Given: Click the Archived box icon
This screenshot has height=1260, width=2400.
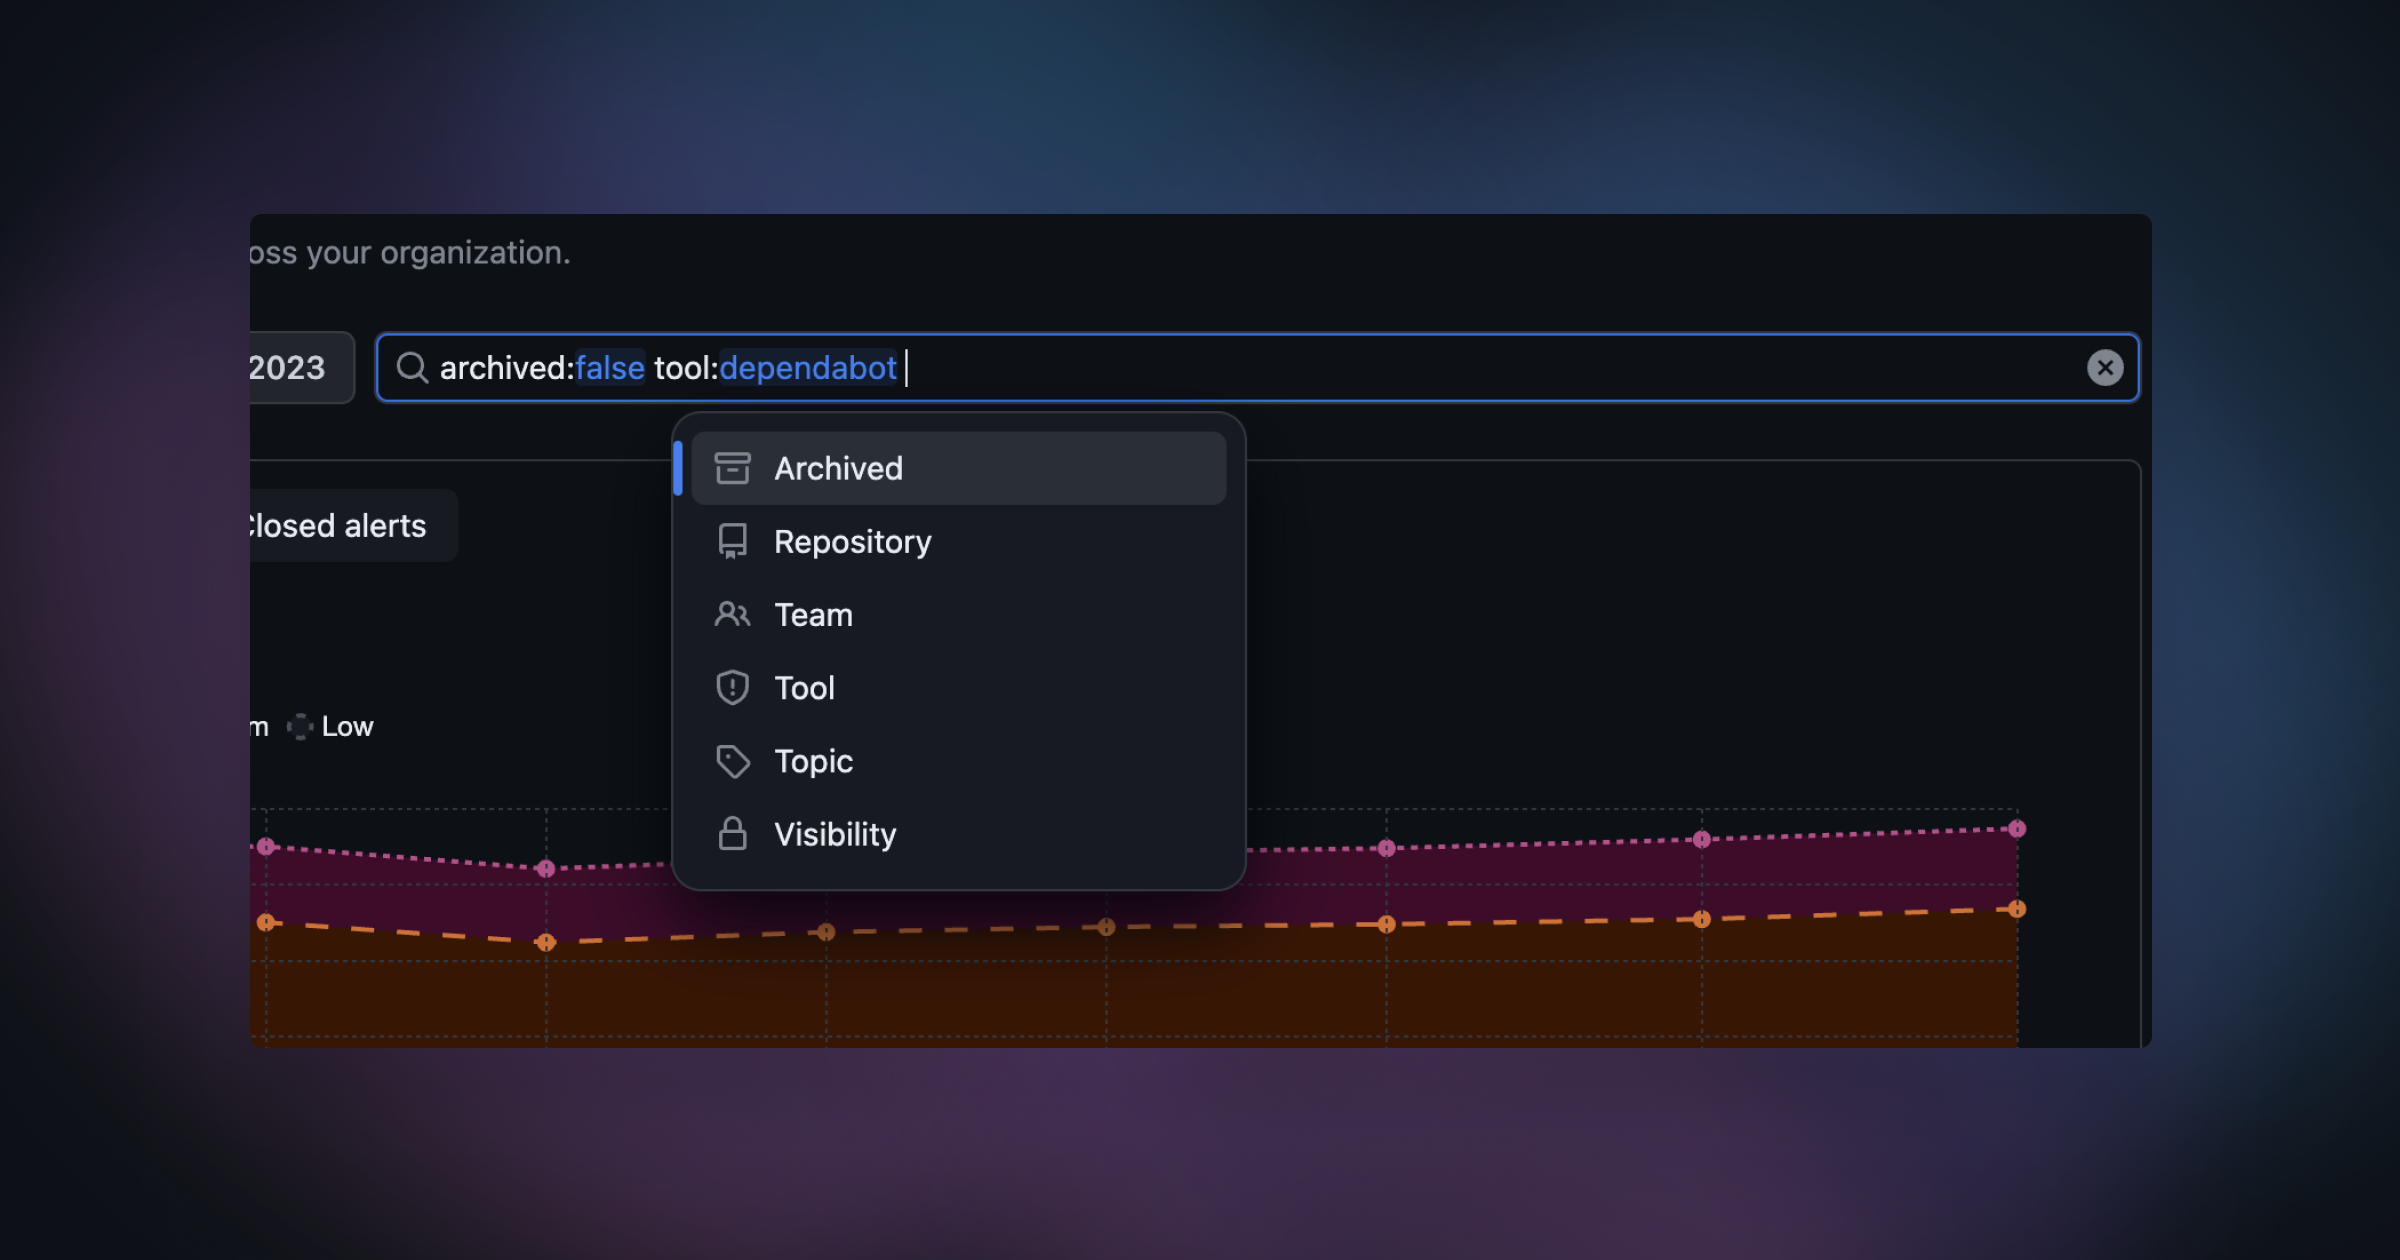Looking at the screenshot, I should (732, 468).
